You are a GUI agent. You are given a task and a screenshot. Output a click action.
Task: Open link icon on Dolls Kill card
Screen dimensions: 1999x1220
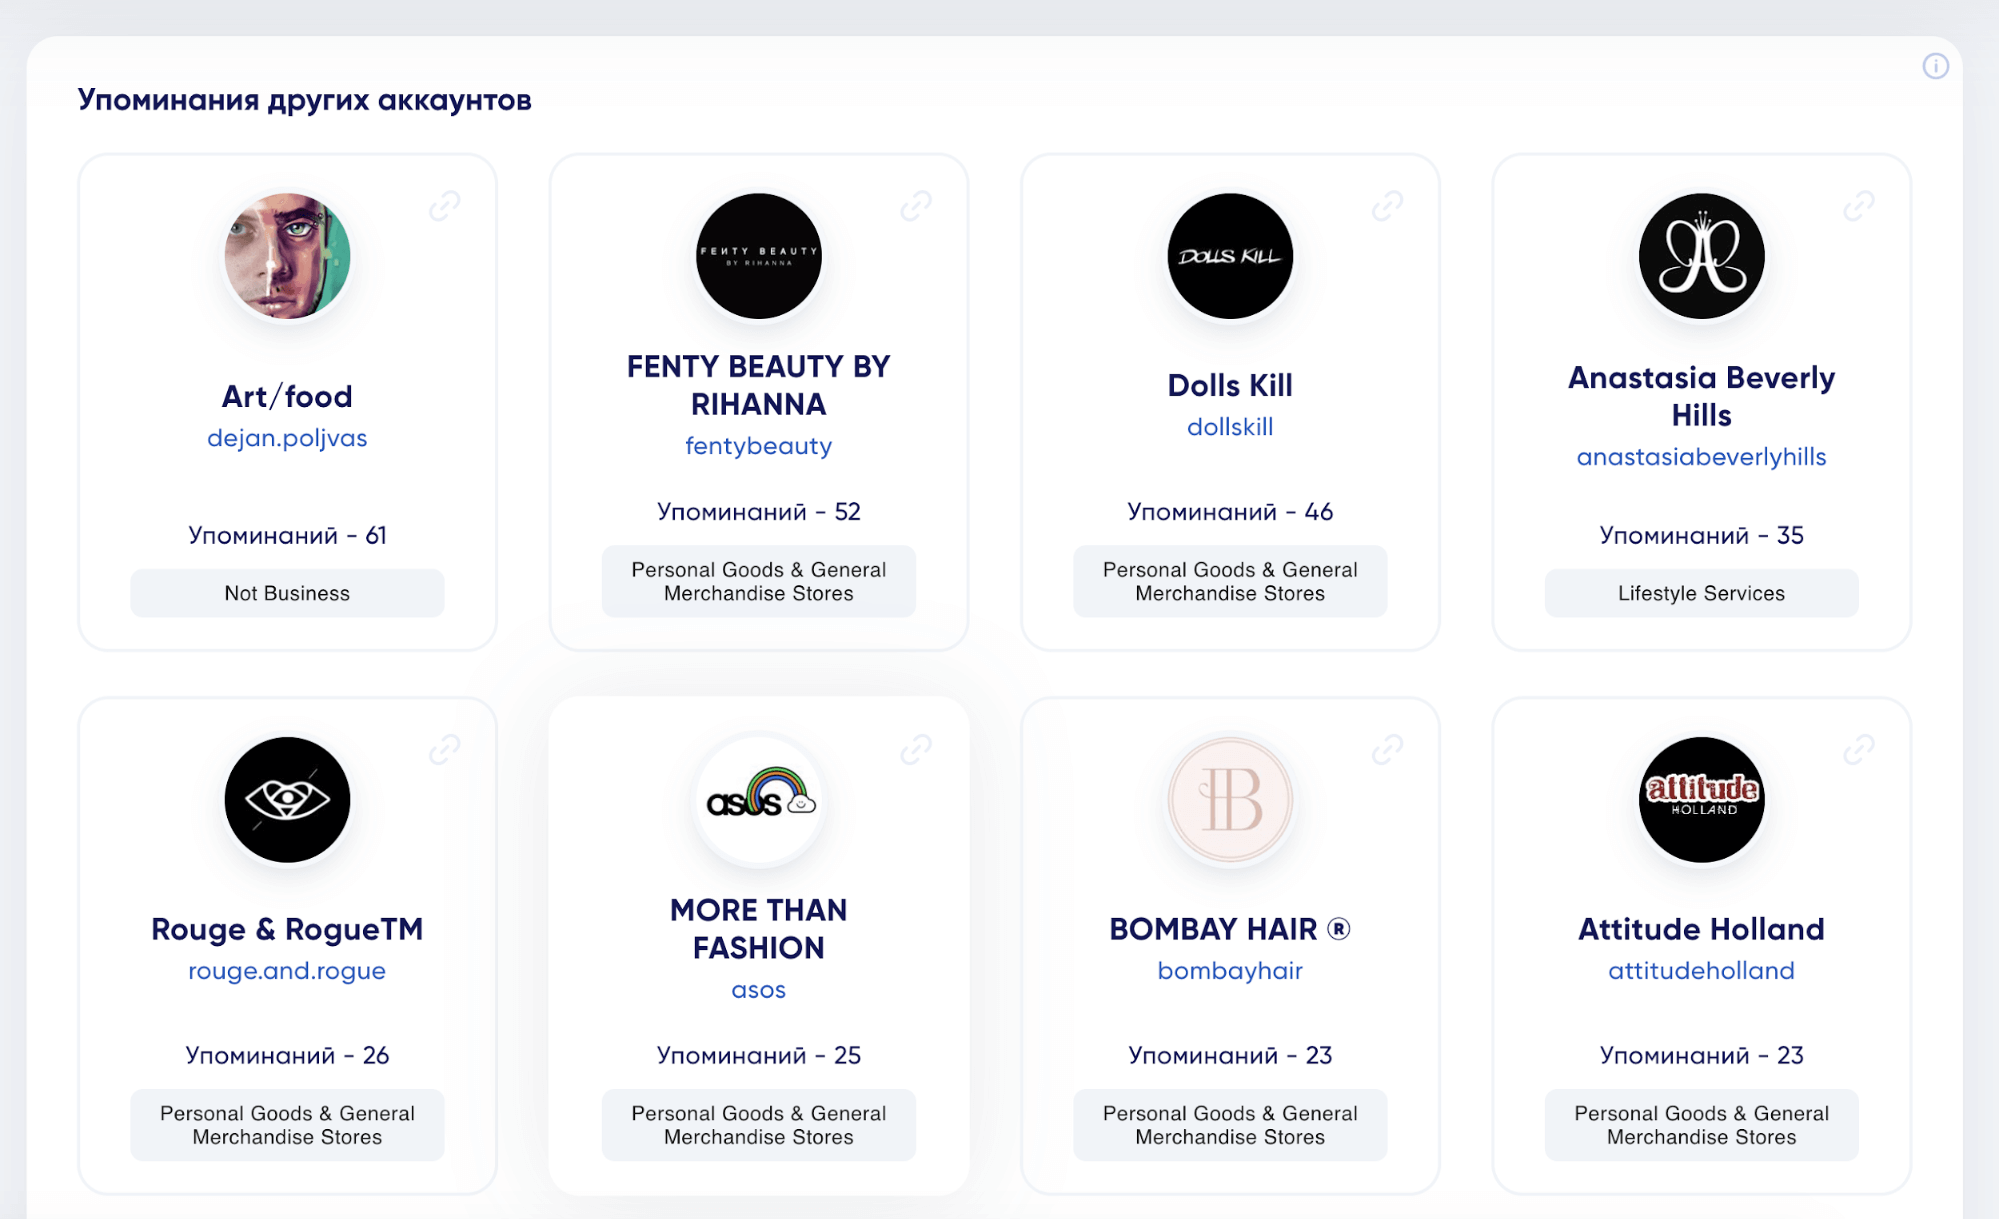coord(1387,206)
